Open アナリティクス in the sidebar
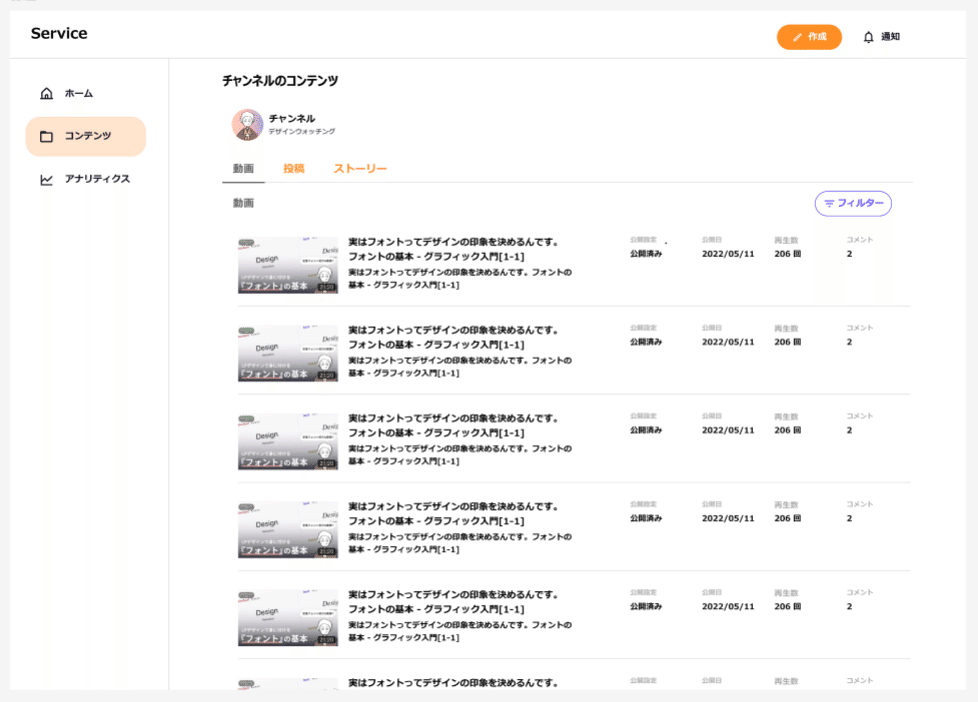 [85, 179]
